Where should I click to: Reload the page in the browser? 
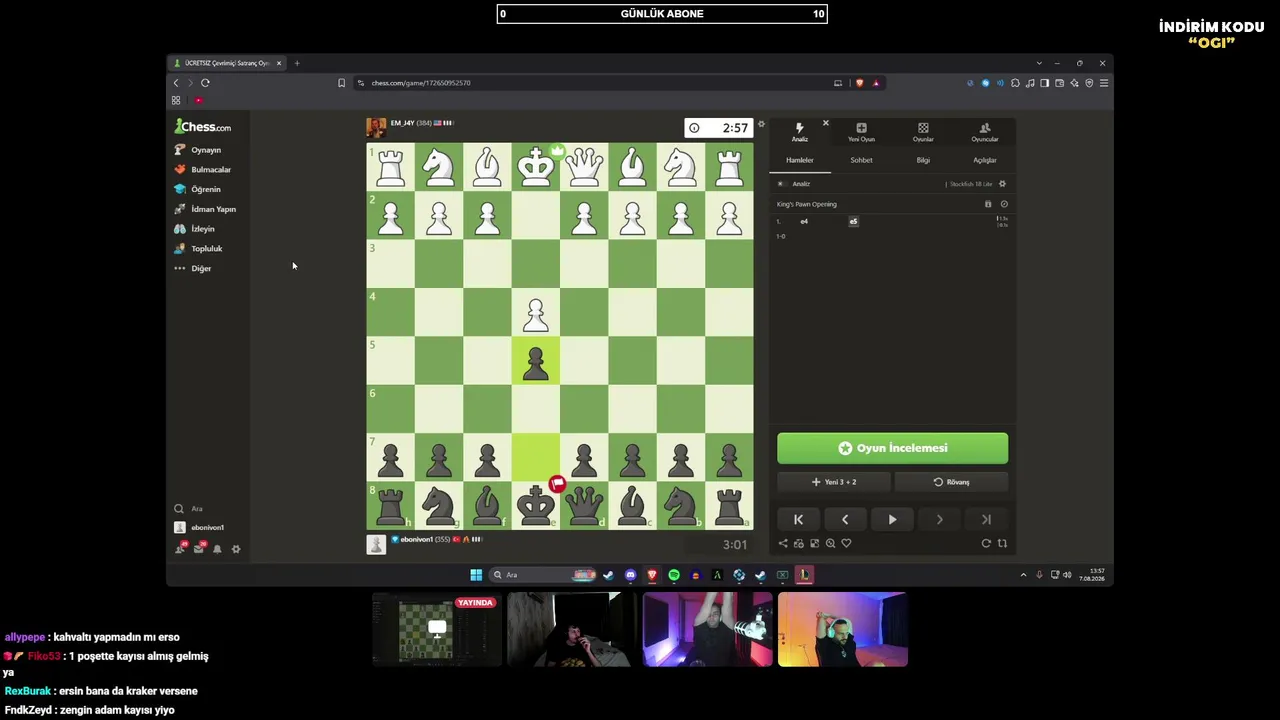coord(205,83)
